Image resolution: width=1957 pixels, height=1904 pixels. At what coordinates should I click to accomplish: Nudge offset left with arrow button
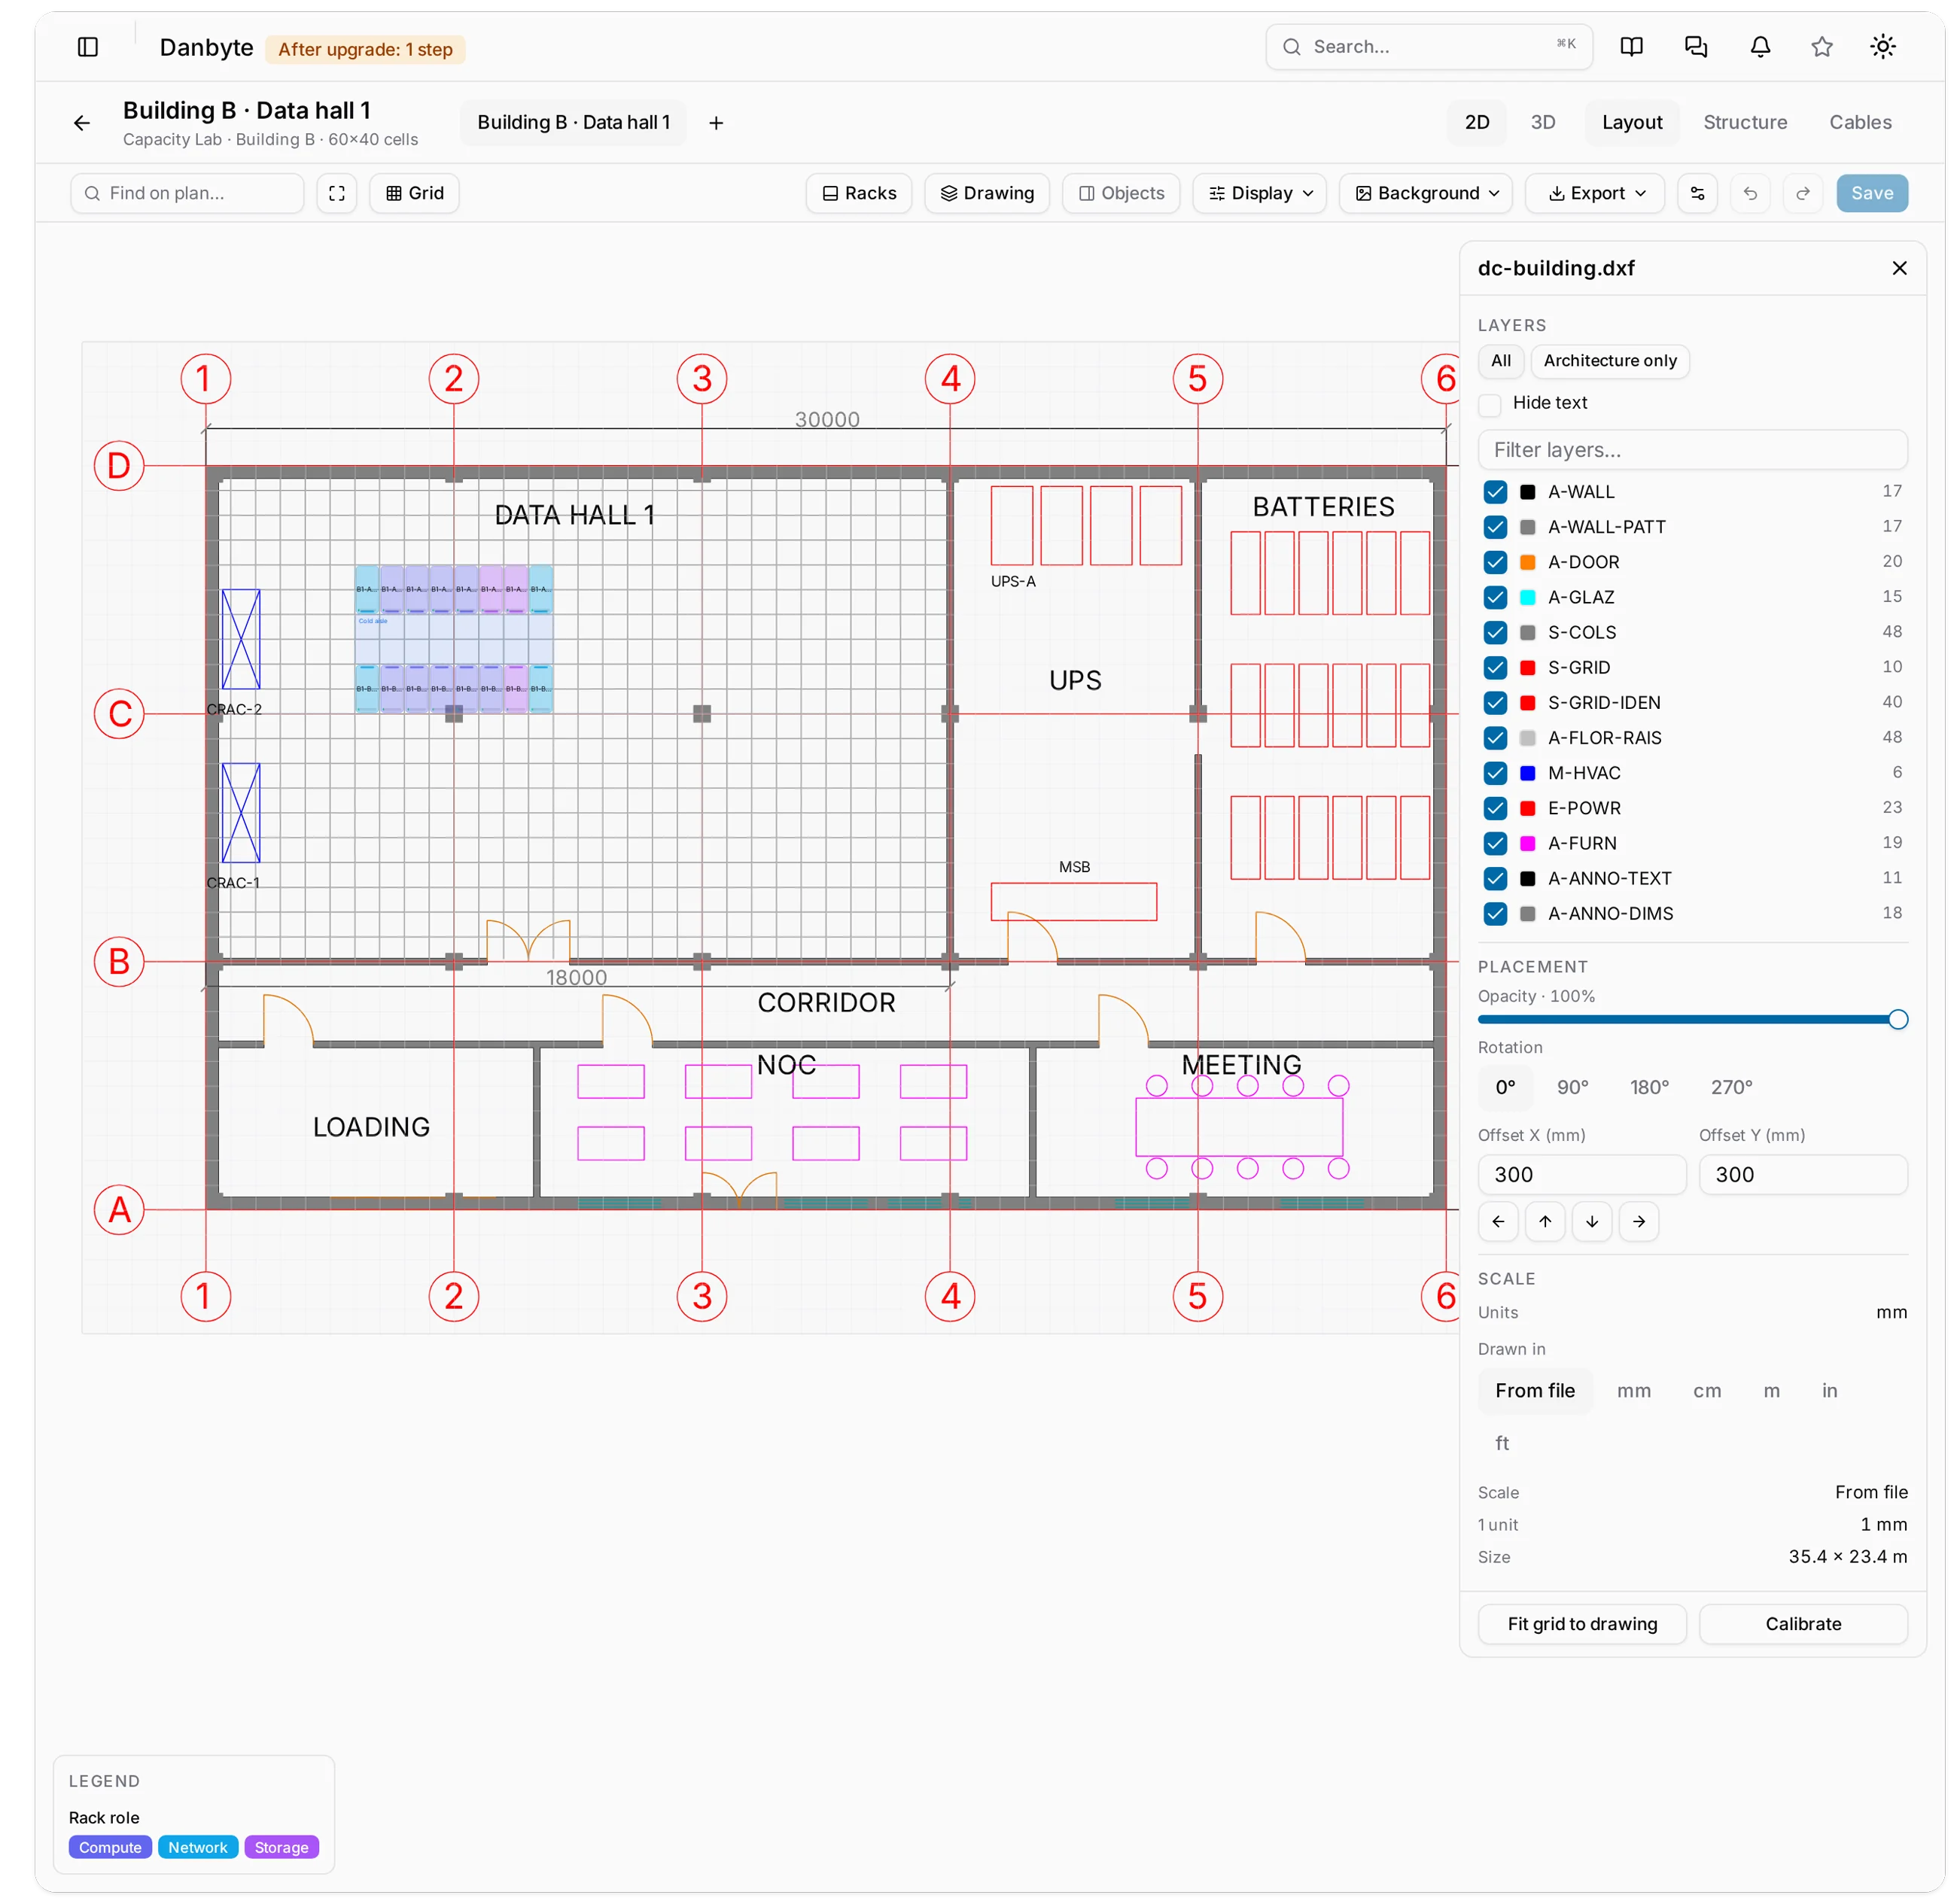coord(1498,1221)
